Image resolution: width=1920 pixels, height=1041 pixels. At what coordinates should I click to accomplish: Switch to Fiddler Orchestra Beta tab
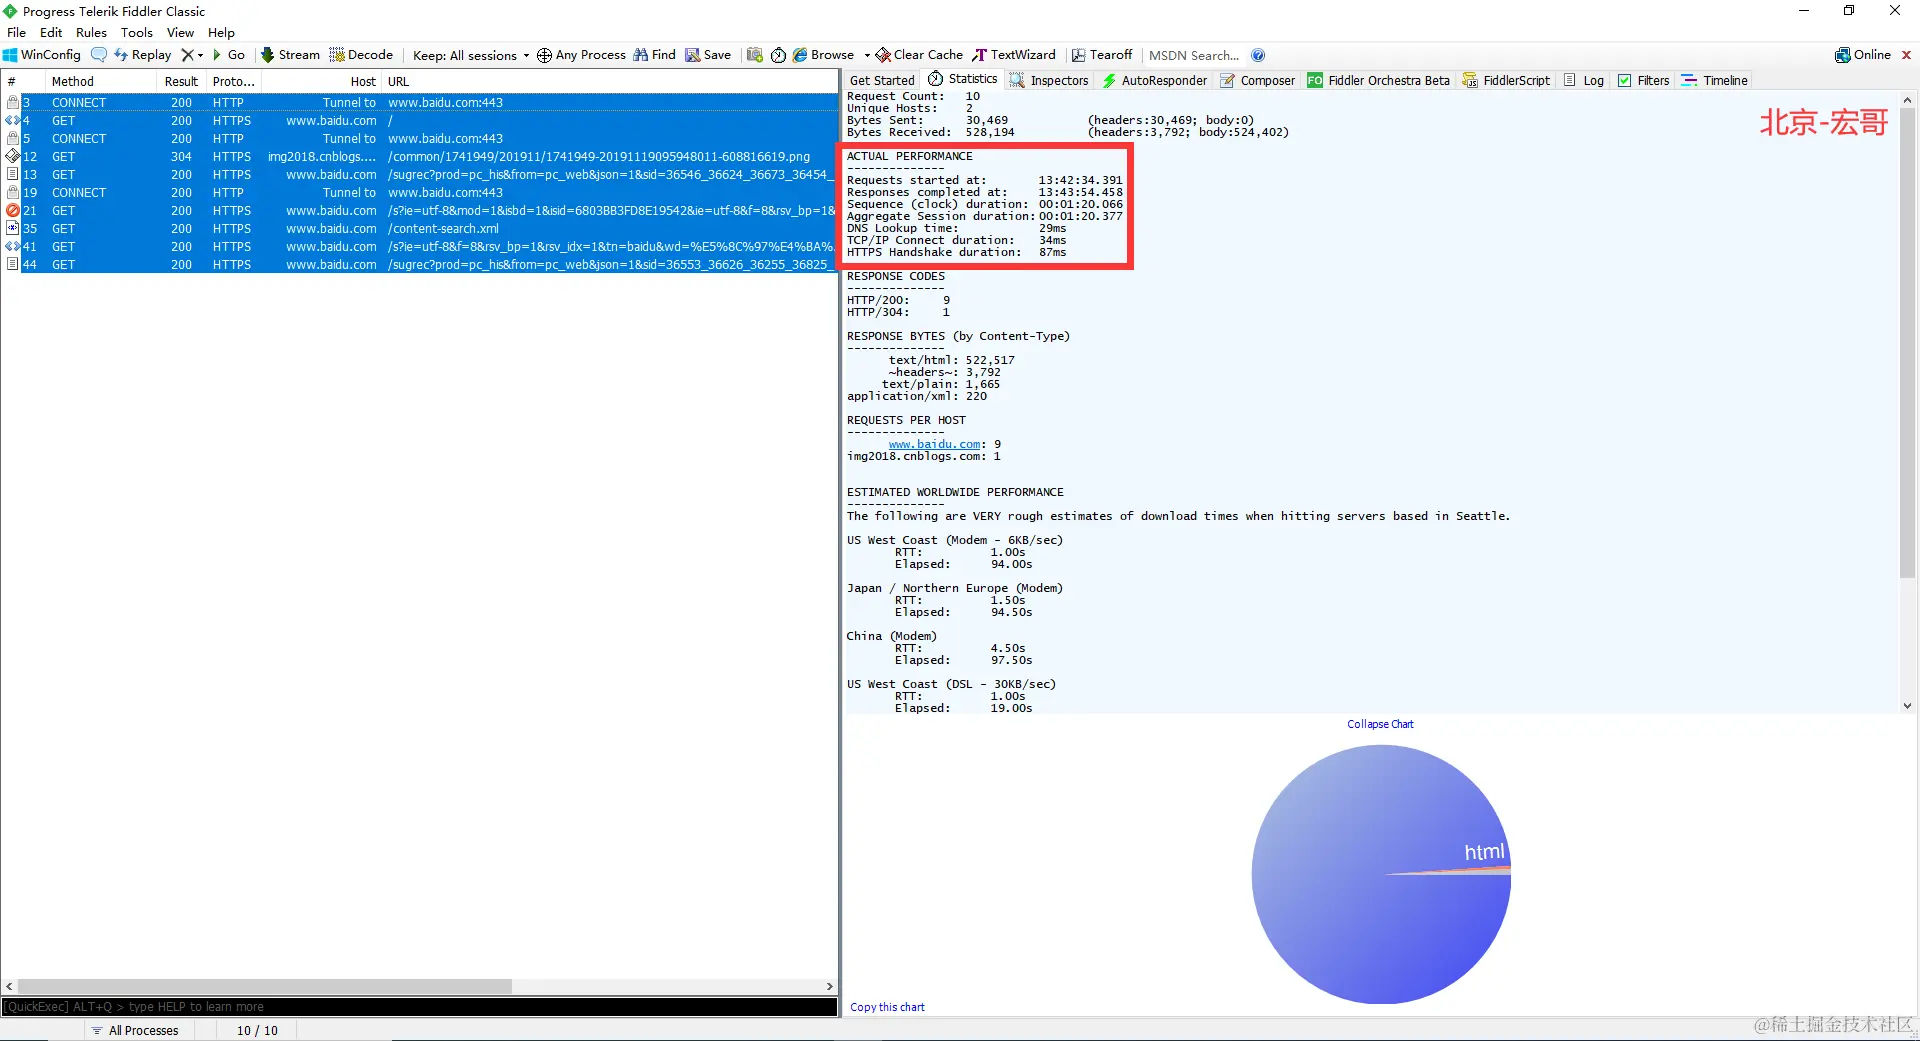pos(1378,80)
